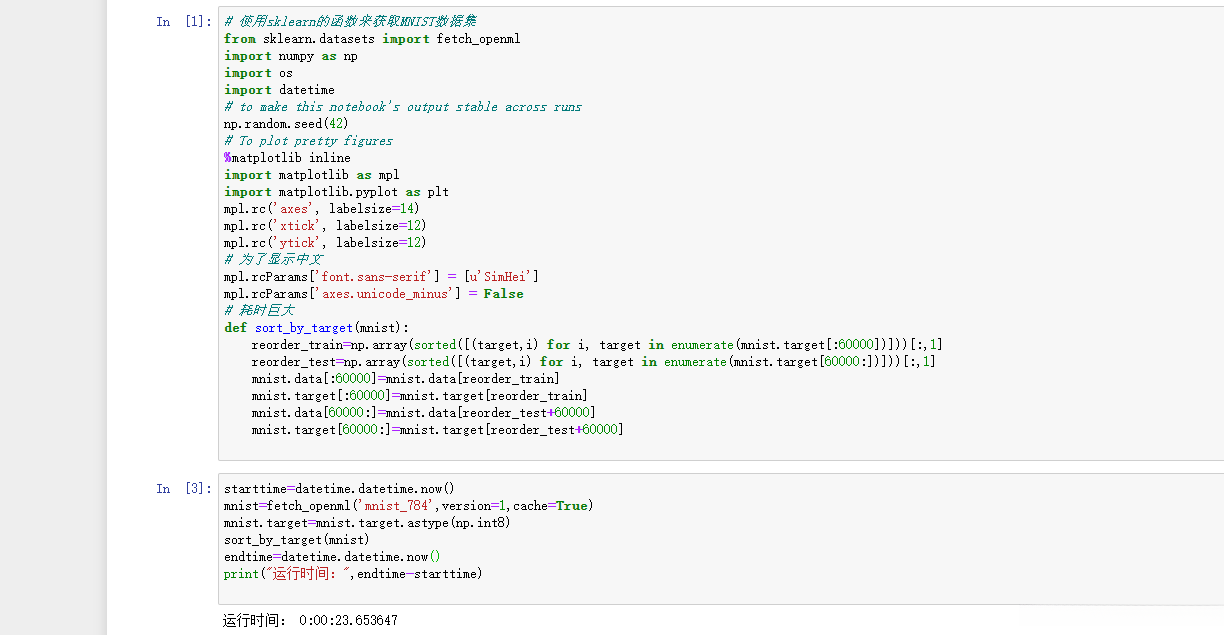This screenshot has height=635, width=1224.
Task: Click the mpl.rc 'axes' labelsize line
Action: [322, 209]
